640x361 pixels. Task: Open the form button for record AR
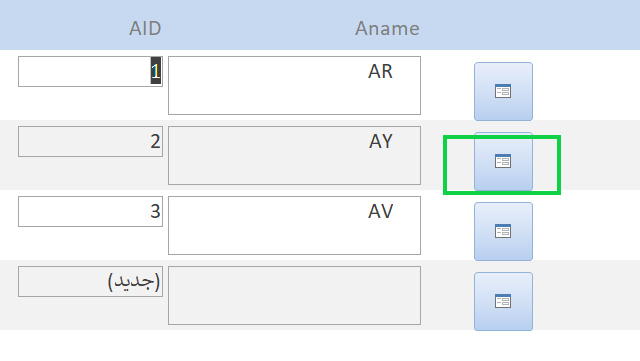coord(503,91)
